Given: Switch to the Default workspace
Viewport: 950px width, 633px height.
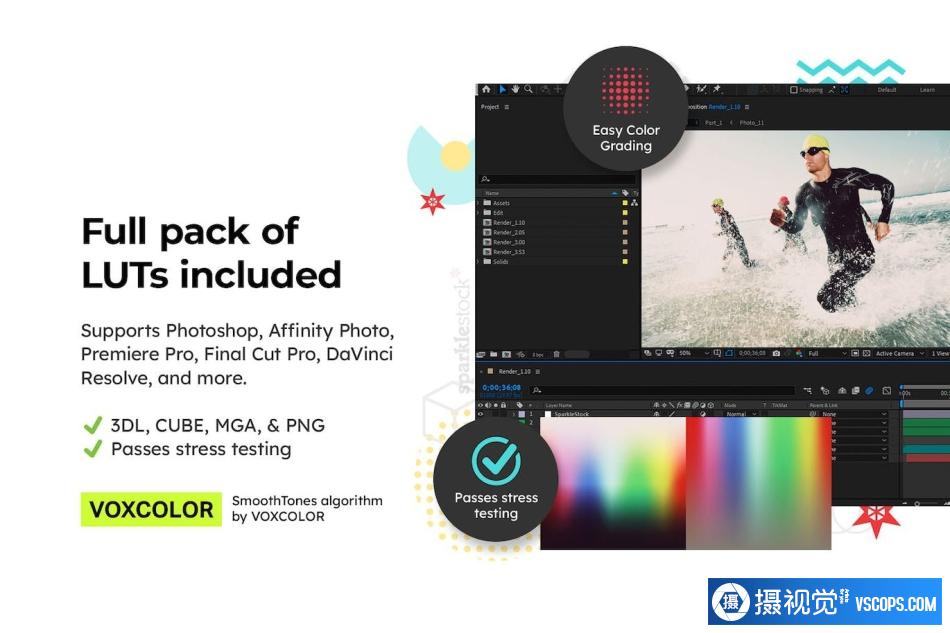Looking at the screenshot, I should point(886,90).
